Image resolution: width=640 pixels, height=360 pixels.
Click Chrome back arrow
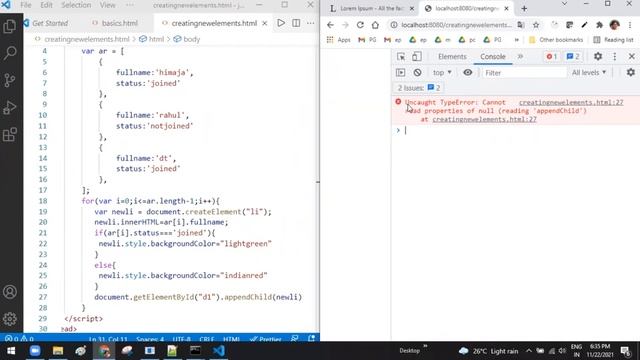[x=330, y=25]
